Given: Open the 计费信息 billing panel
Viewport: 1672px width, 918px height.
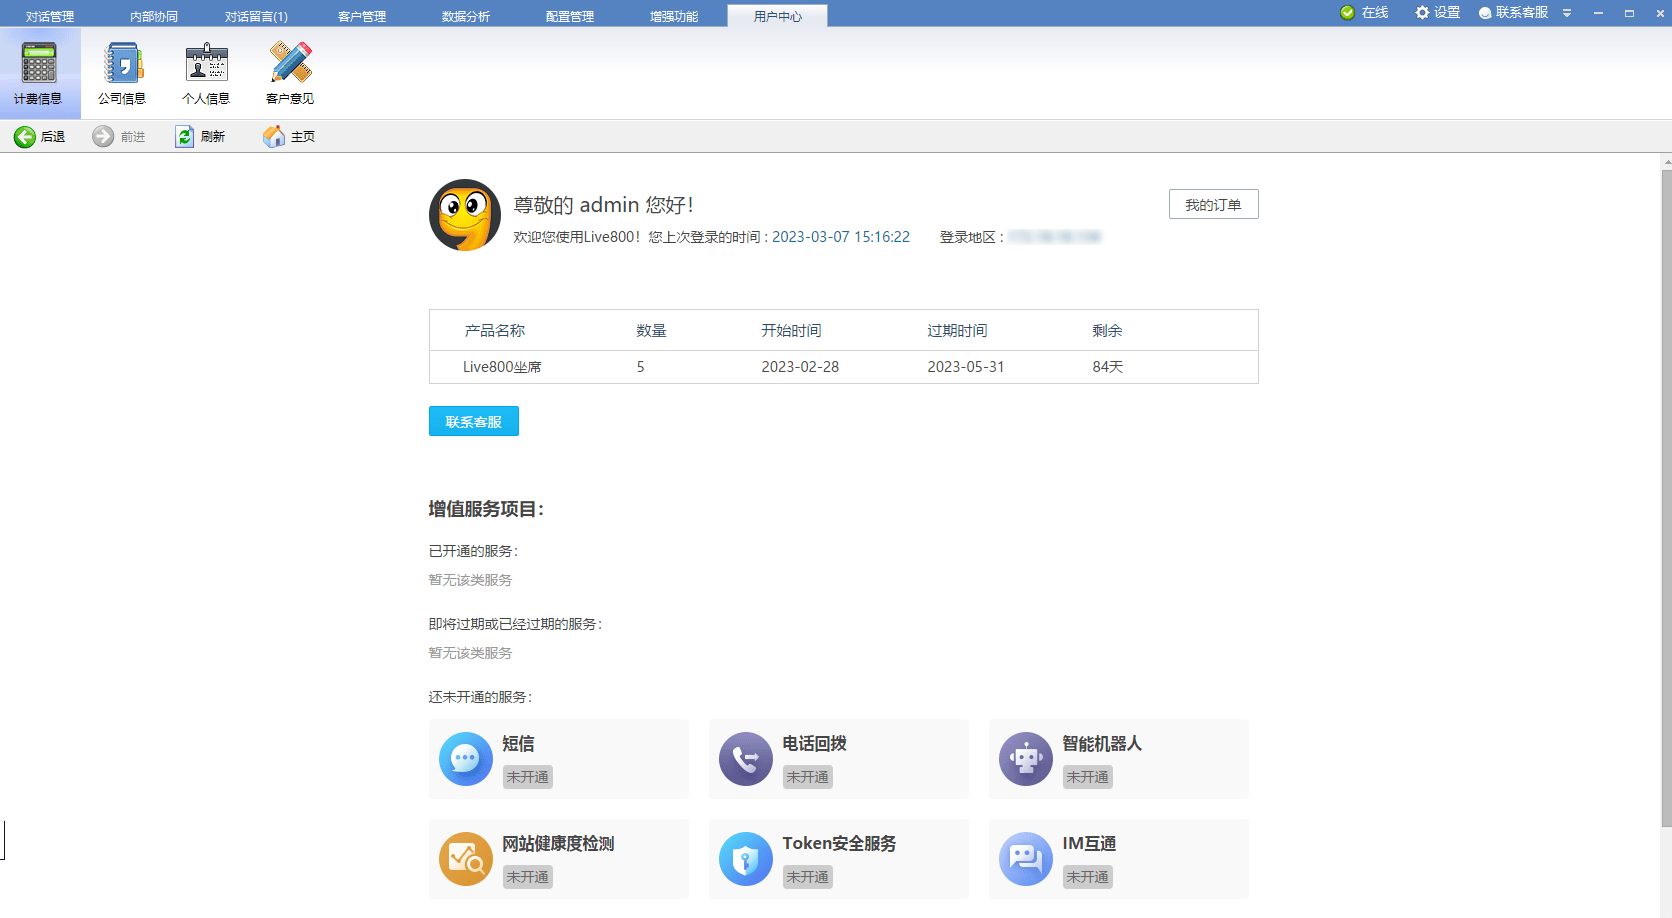Looking at the screenshot, I should click(x=41, y=72).
